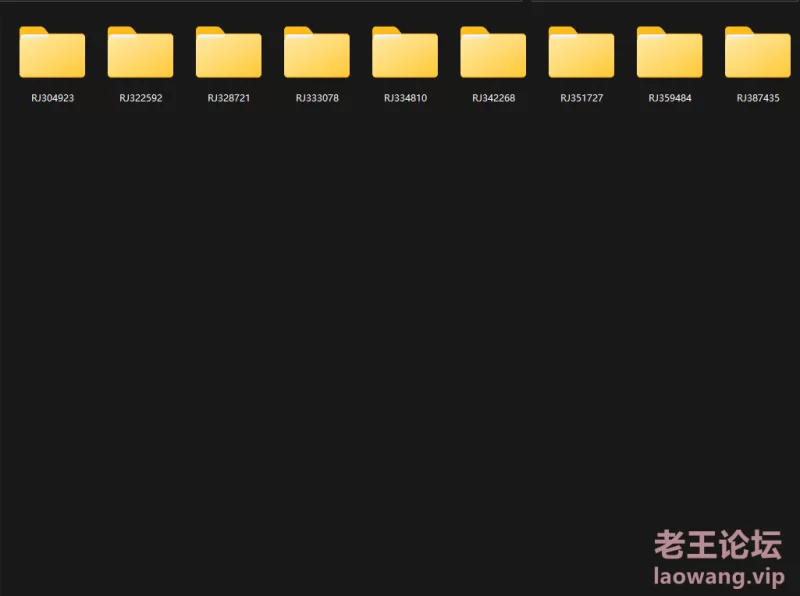
Task: Select the RJ304923 folder icon
Action: (x=52, y=52)
